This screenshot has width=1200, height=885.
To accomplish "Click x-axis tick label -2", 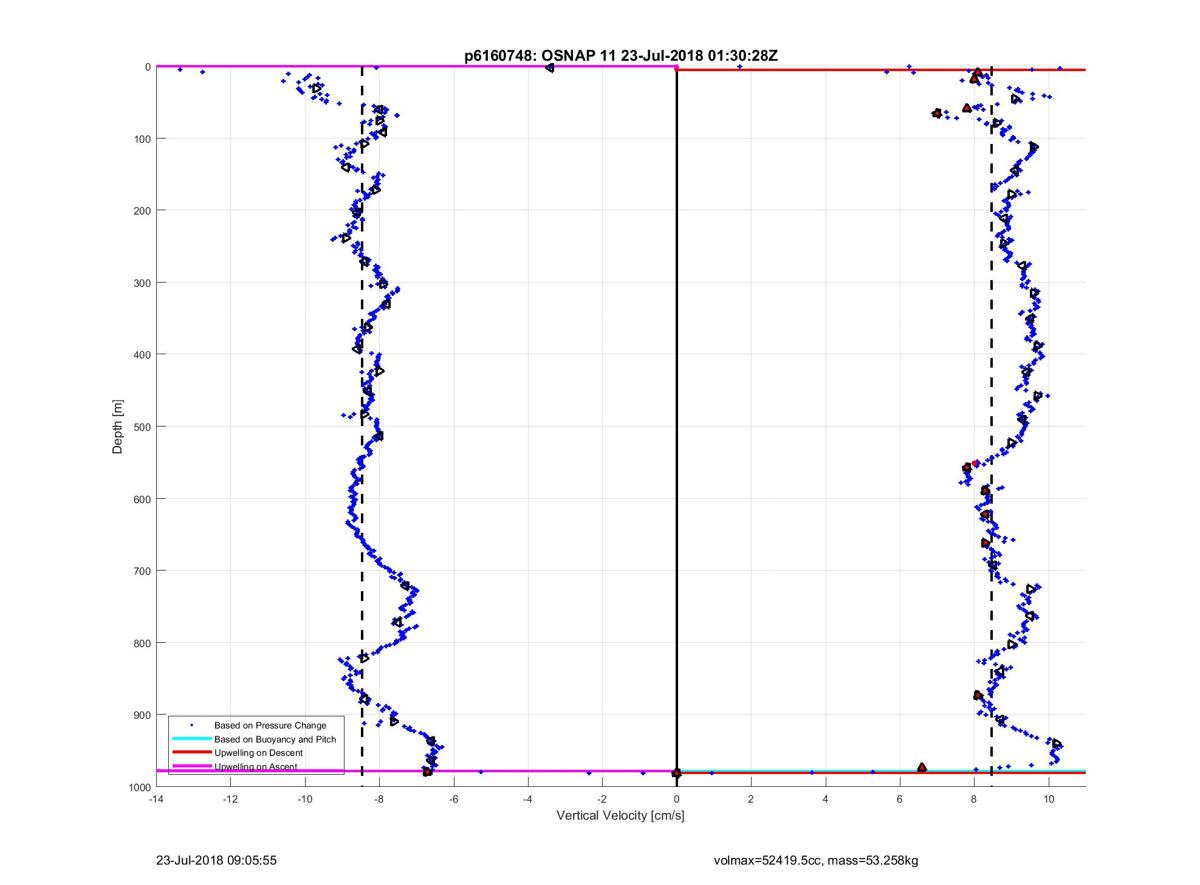I will click(602, 799).
